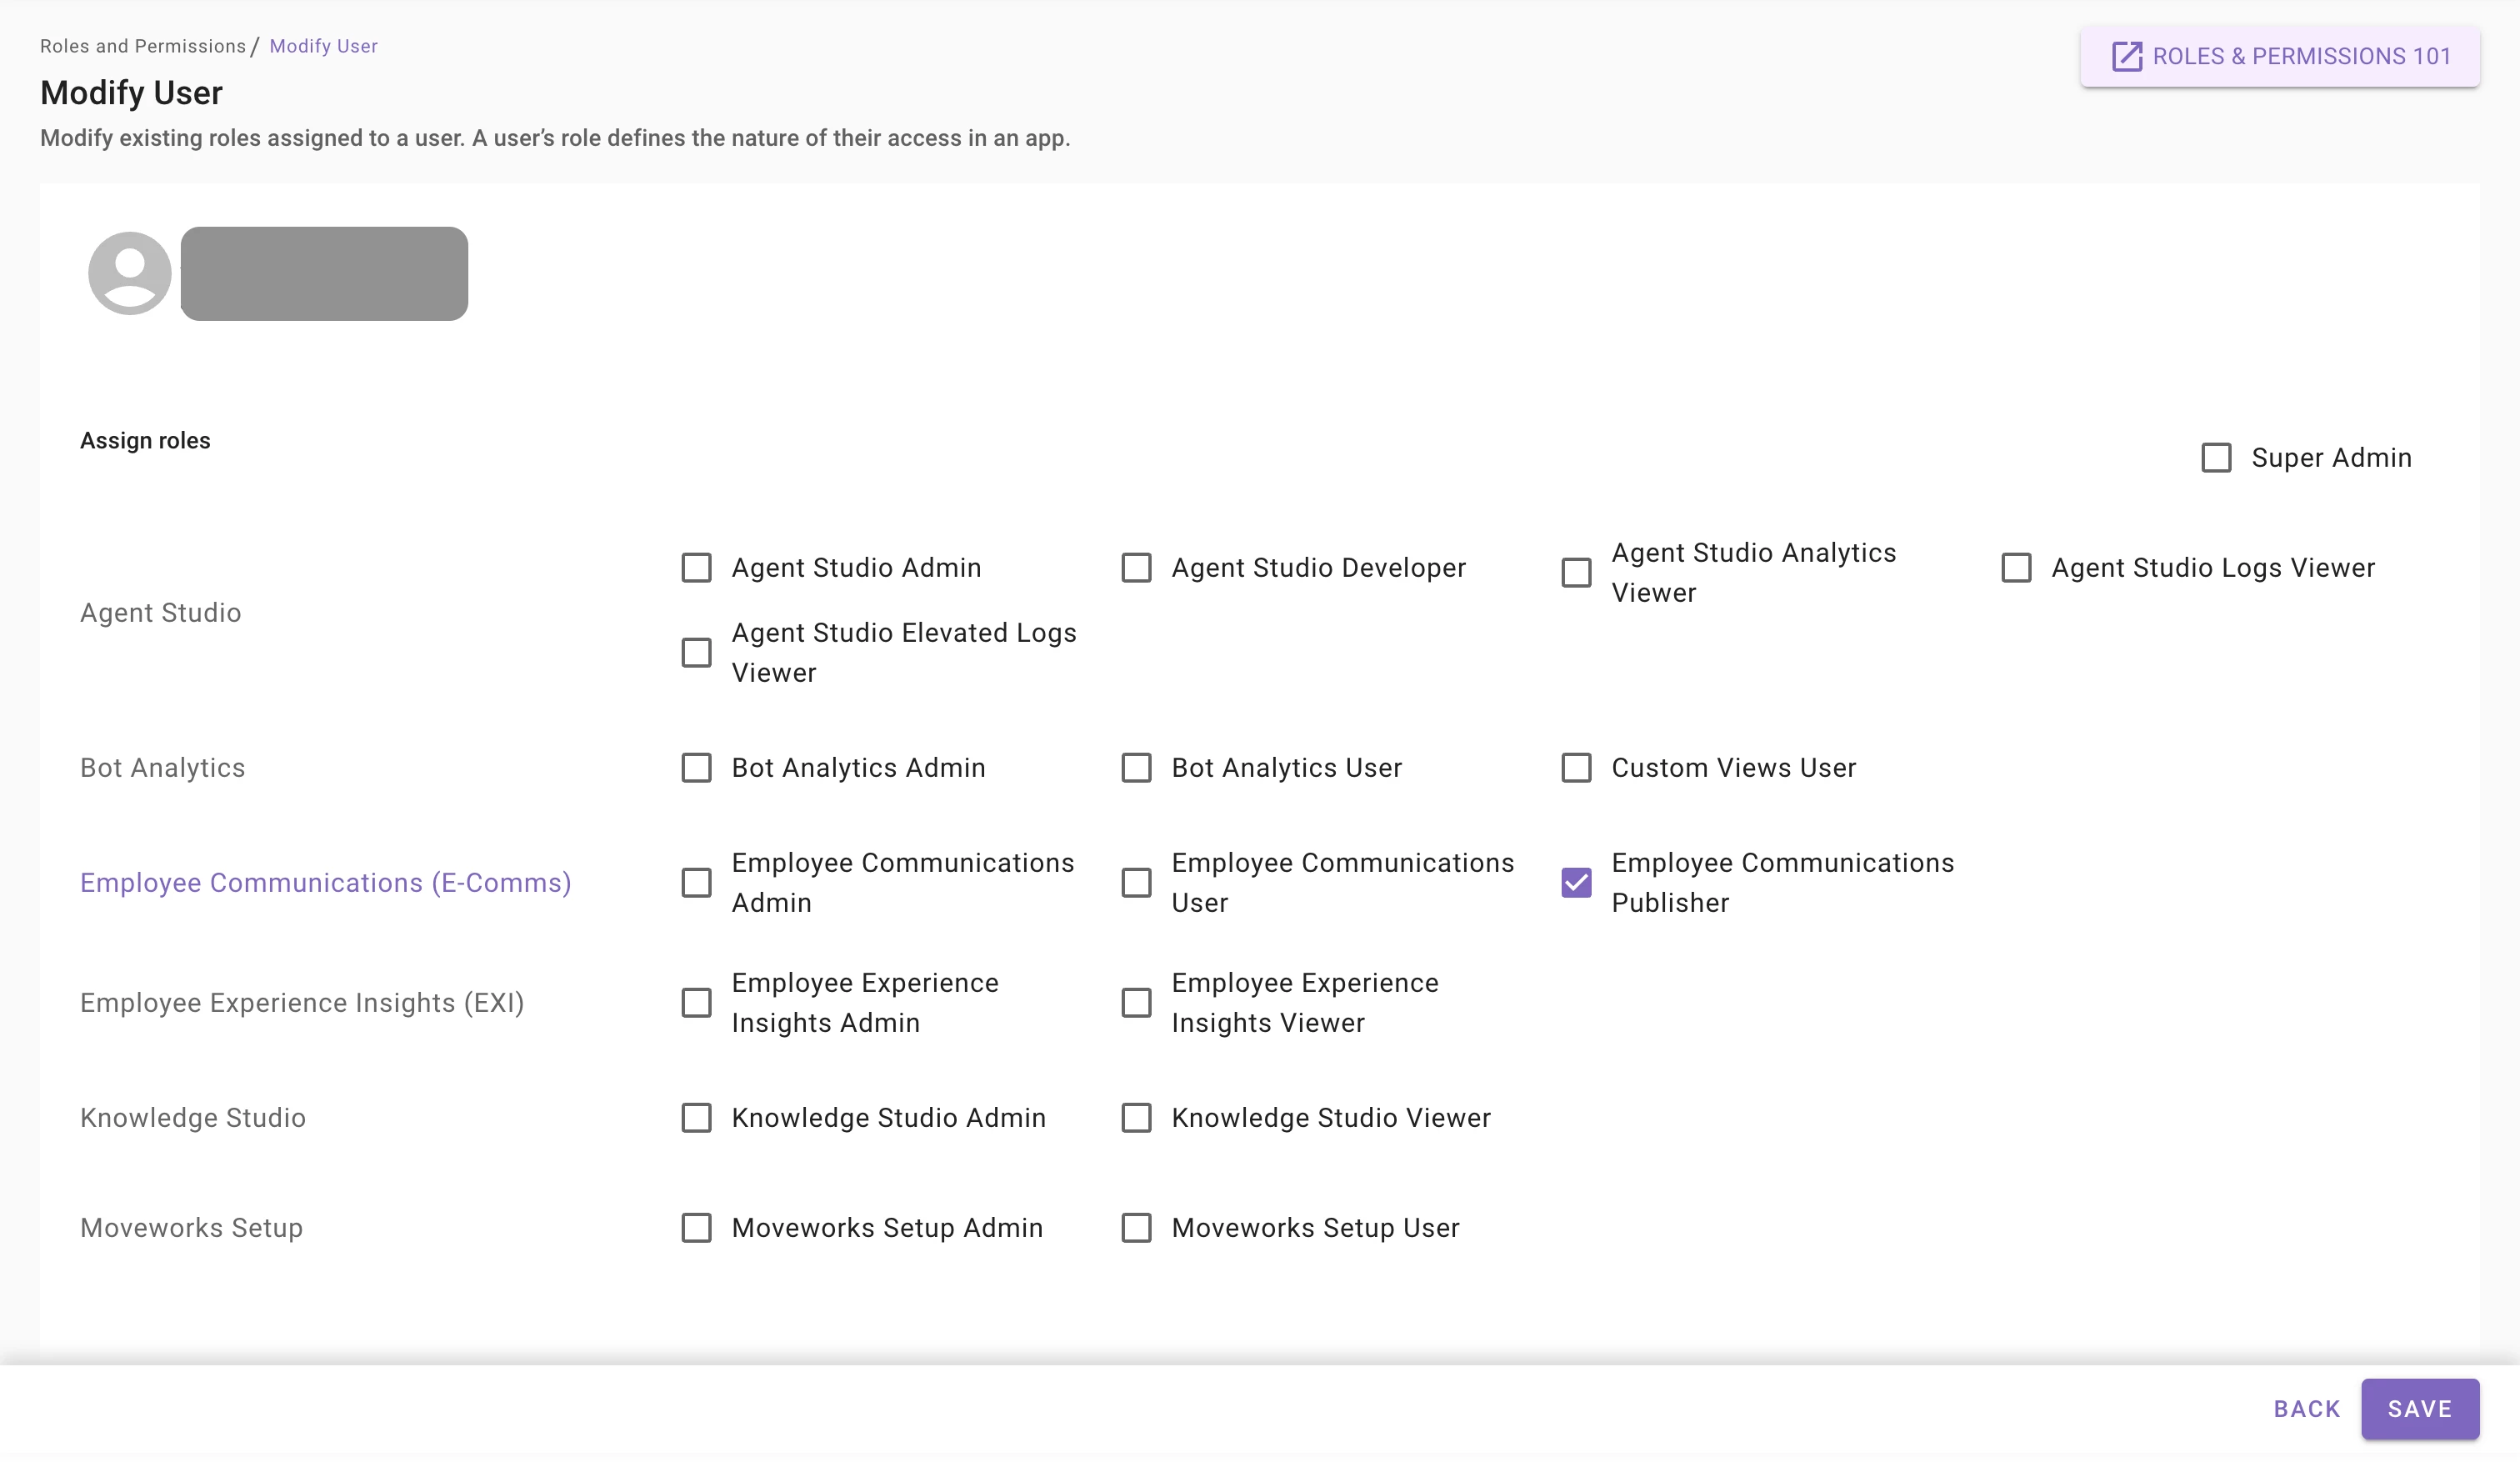Viewport: 2520px width, 1462px height.
Task: Click the Back button
Action: 2306,1408
